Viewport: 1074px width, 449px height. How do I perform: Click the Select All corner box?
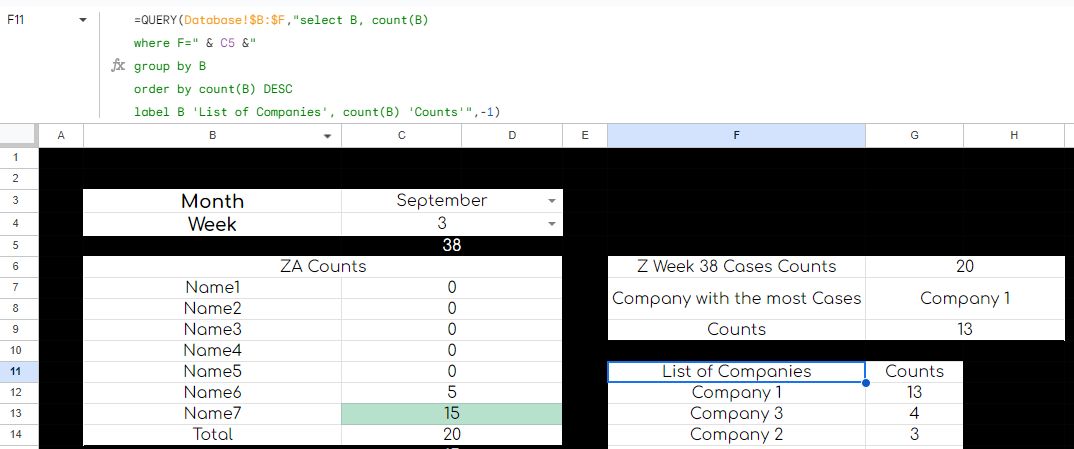(18, 136)
